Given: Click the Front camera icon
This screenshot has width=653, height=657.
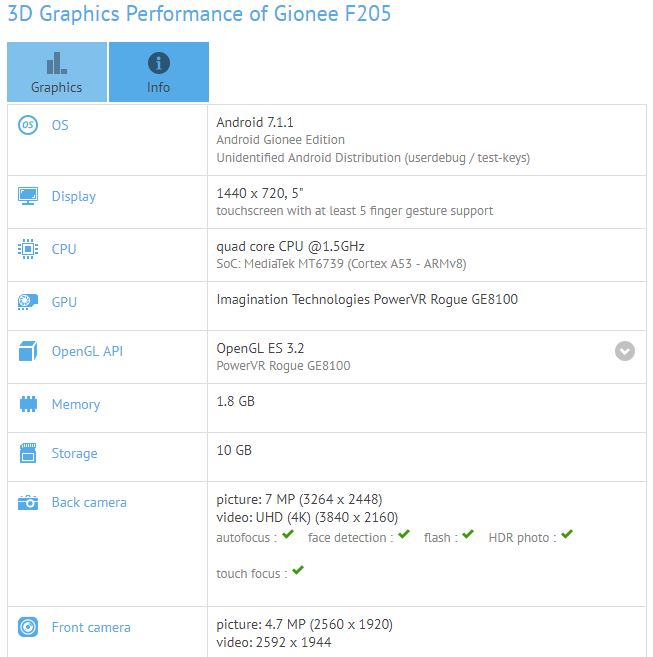Looking at the screenshot, I should coord(27,627).
